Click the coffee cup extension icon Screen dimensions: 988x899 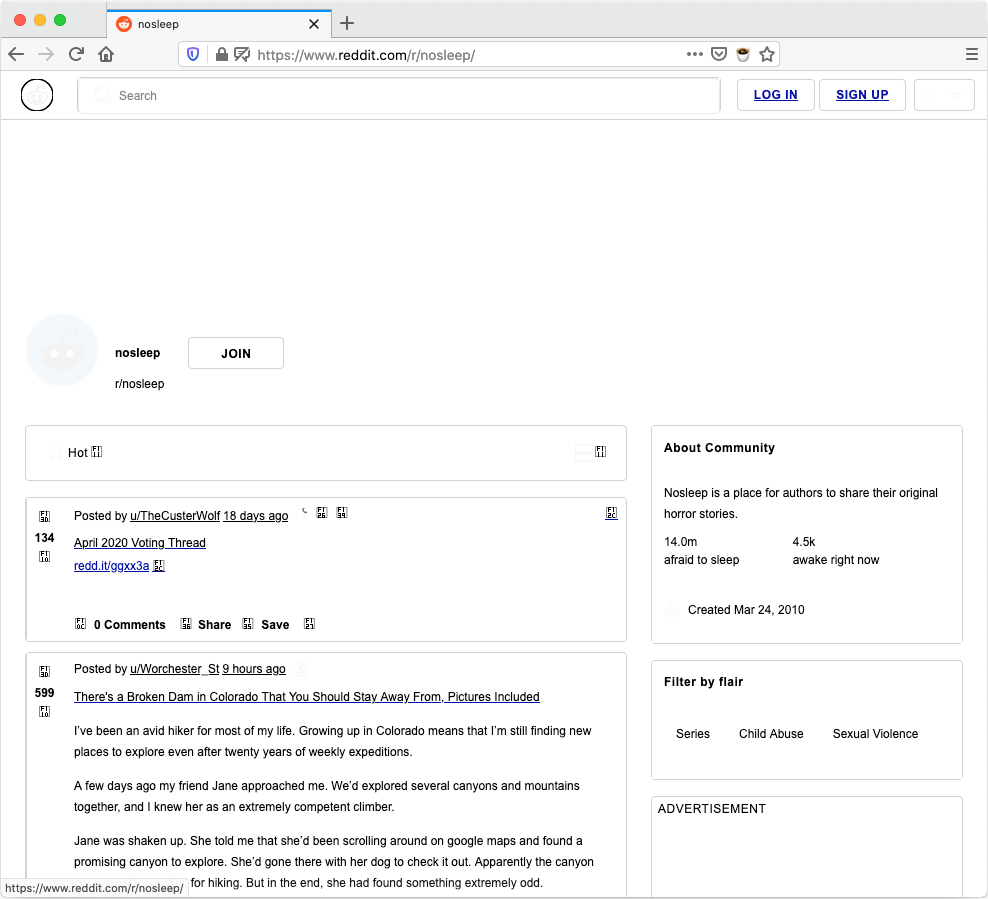point(743,54)
